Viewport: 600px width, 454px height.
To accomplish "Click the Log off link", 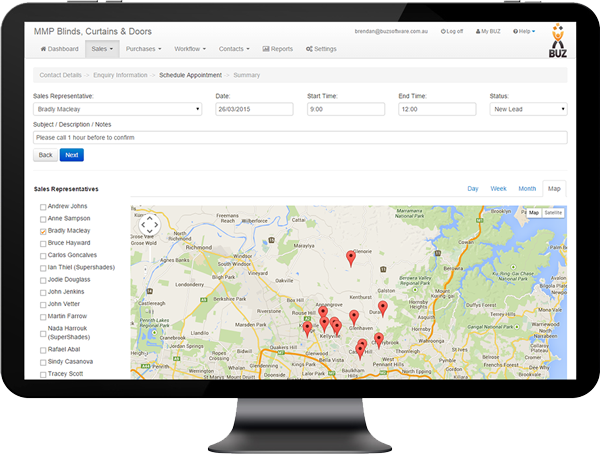I will (x=452, y=31).
